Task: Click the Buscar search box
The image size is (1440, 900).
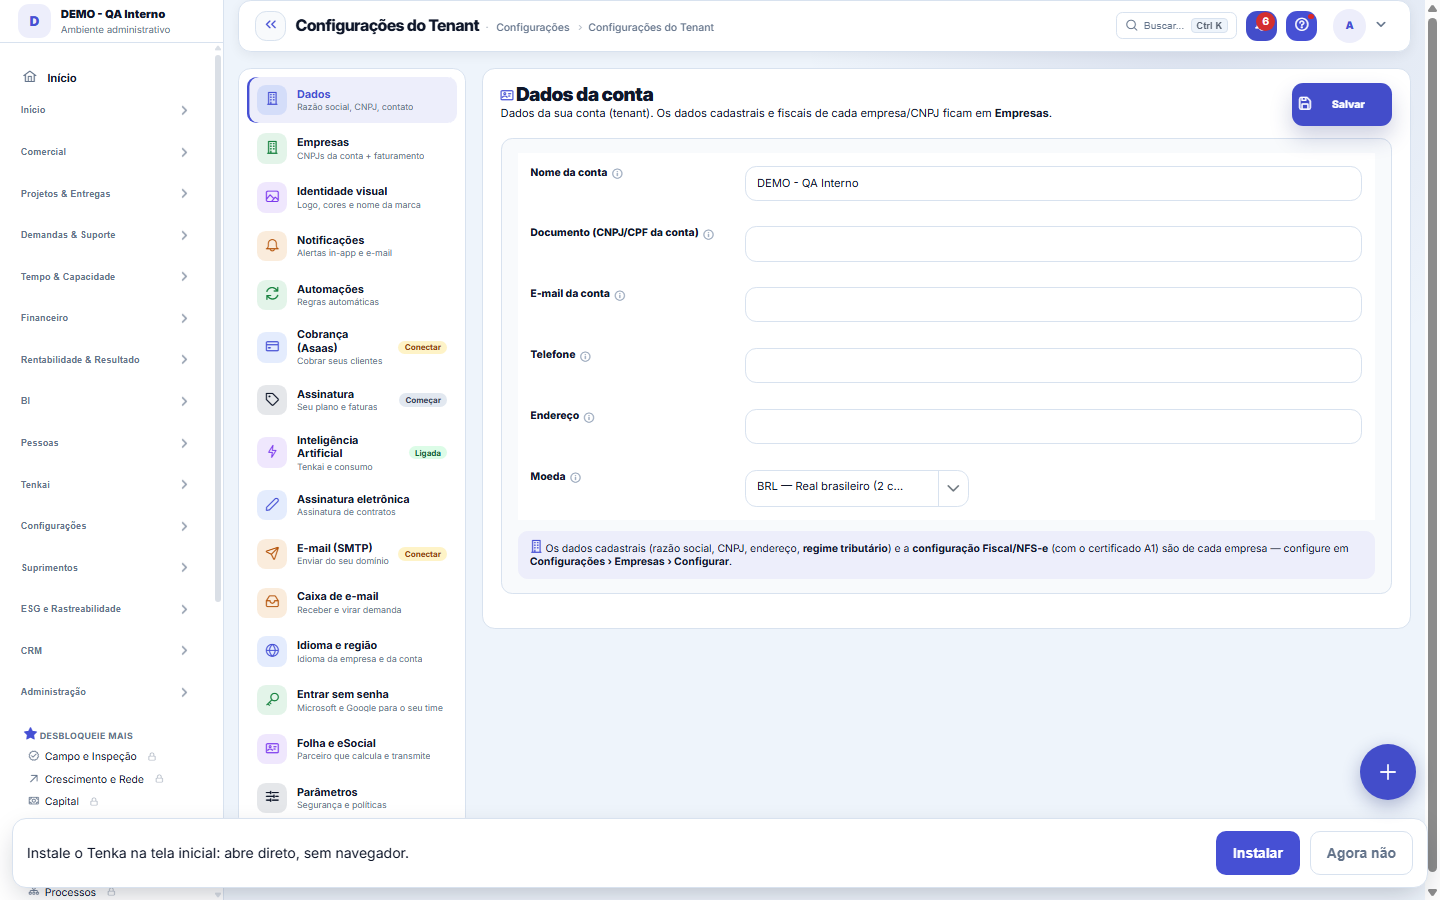Action: coord(1176,25)
